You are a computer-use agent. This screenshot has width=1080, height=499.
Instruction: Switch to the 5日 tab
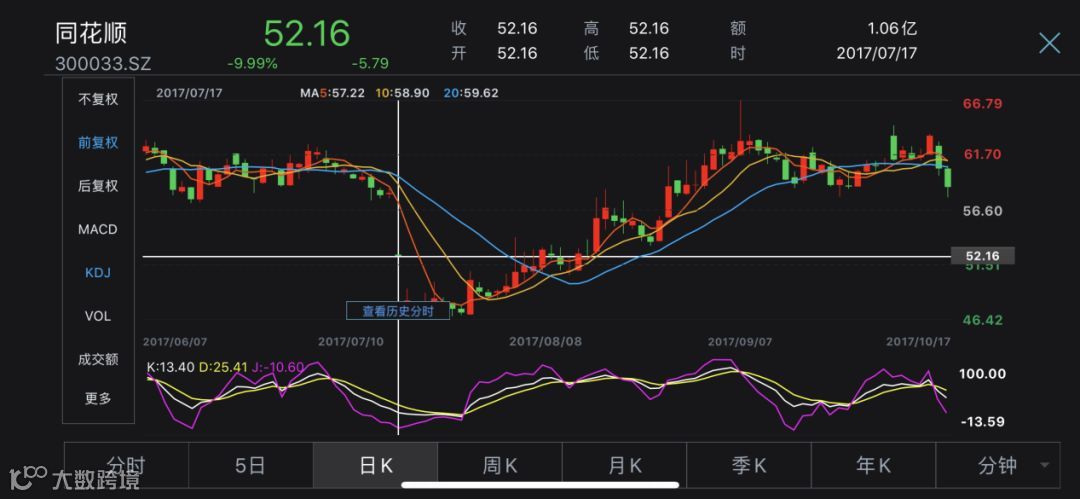(x=251, y=466)
